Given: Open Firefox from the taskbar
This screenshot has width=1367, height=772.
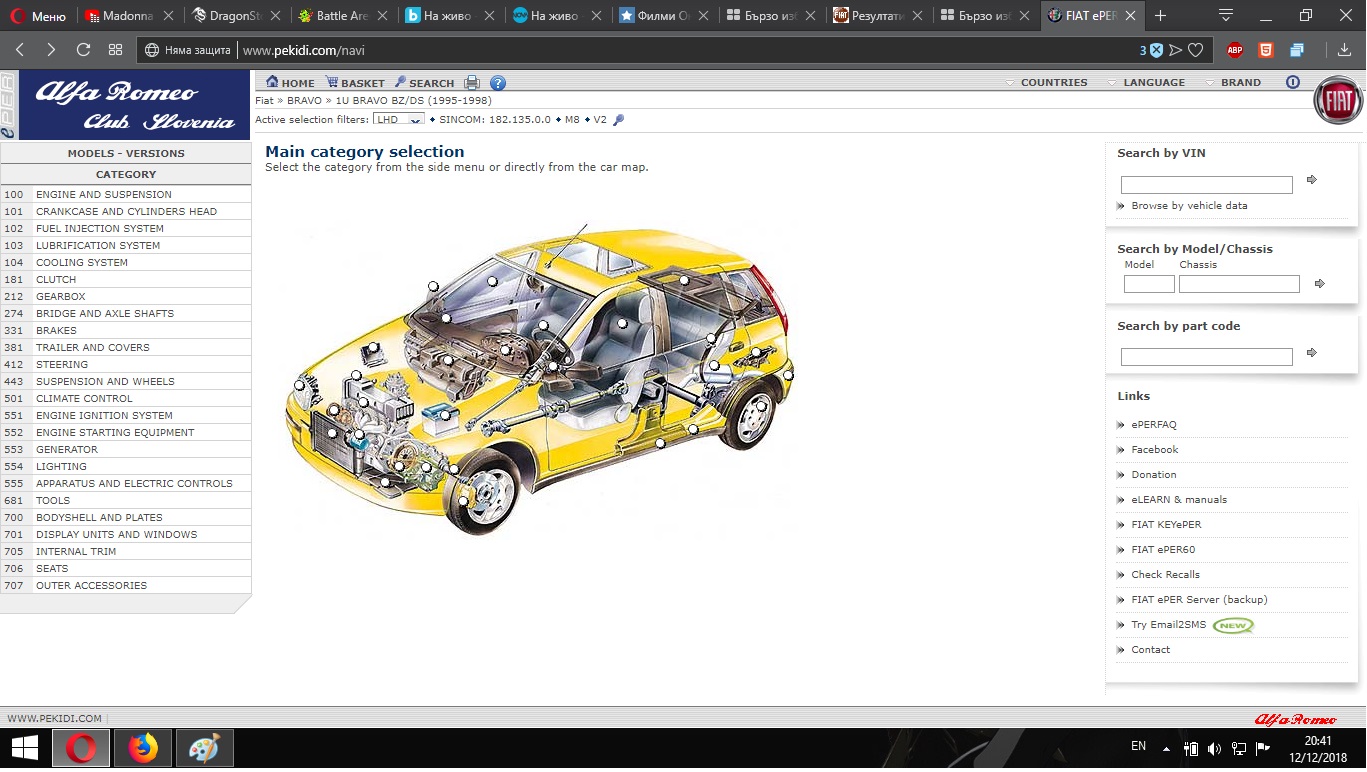Looking at the screenshot, I should (x=143, y=748).
